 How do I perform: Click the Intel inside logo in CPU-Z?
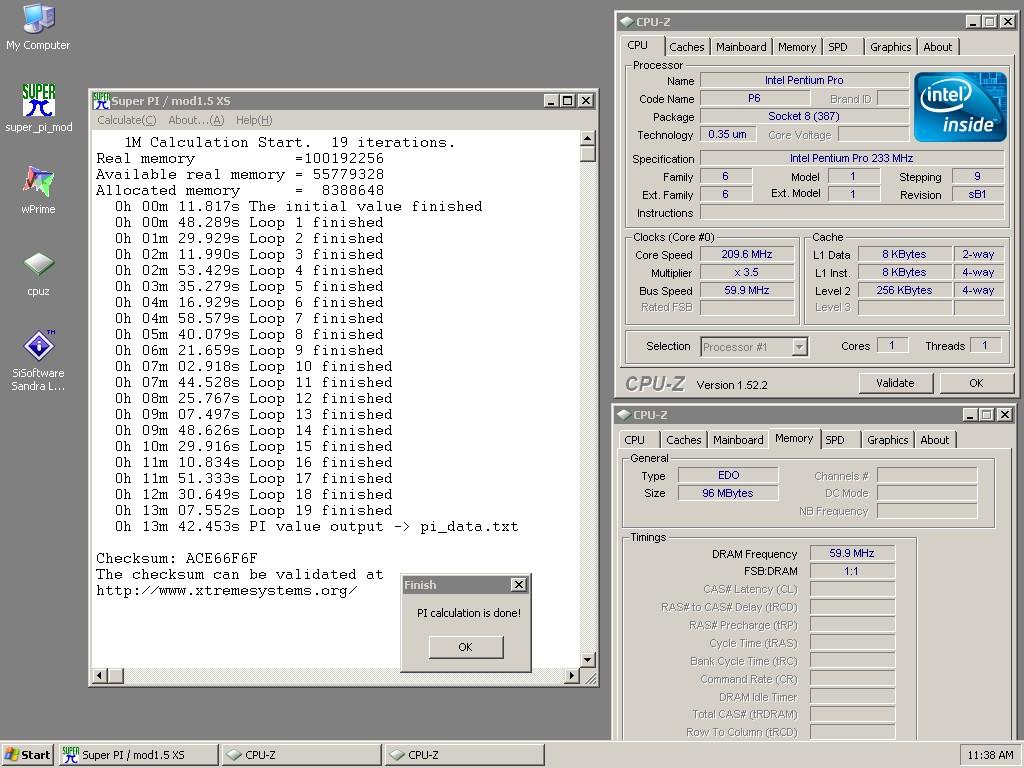tap(959, 107)
